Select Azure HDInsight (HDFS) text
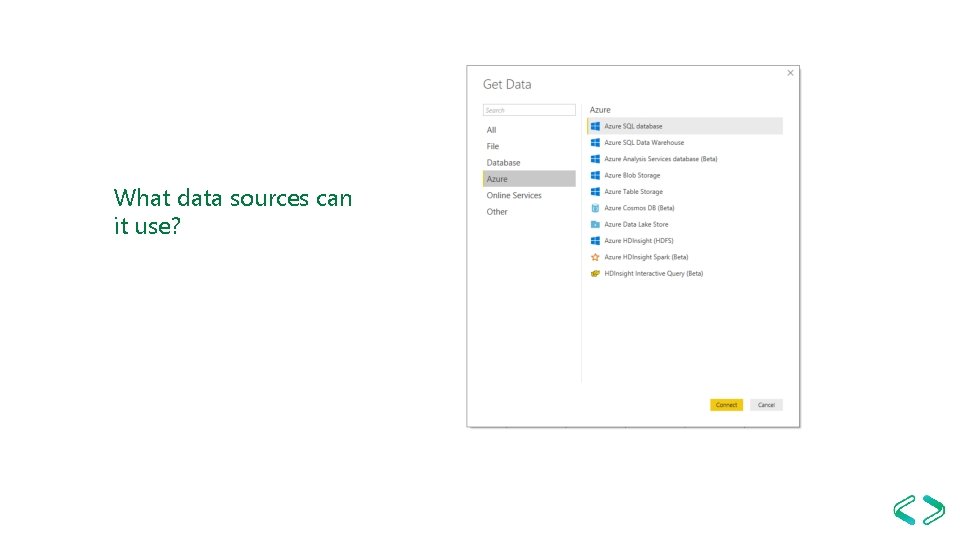Viewport: 960px width, 540px height. click(639, 241)
